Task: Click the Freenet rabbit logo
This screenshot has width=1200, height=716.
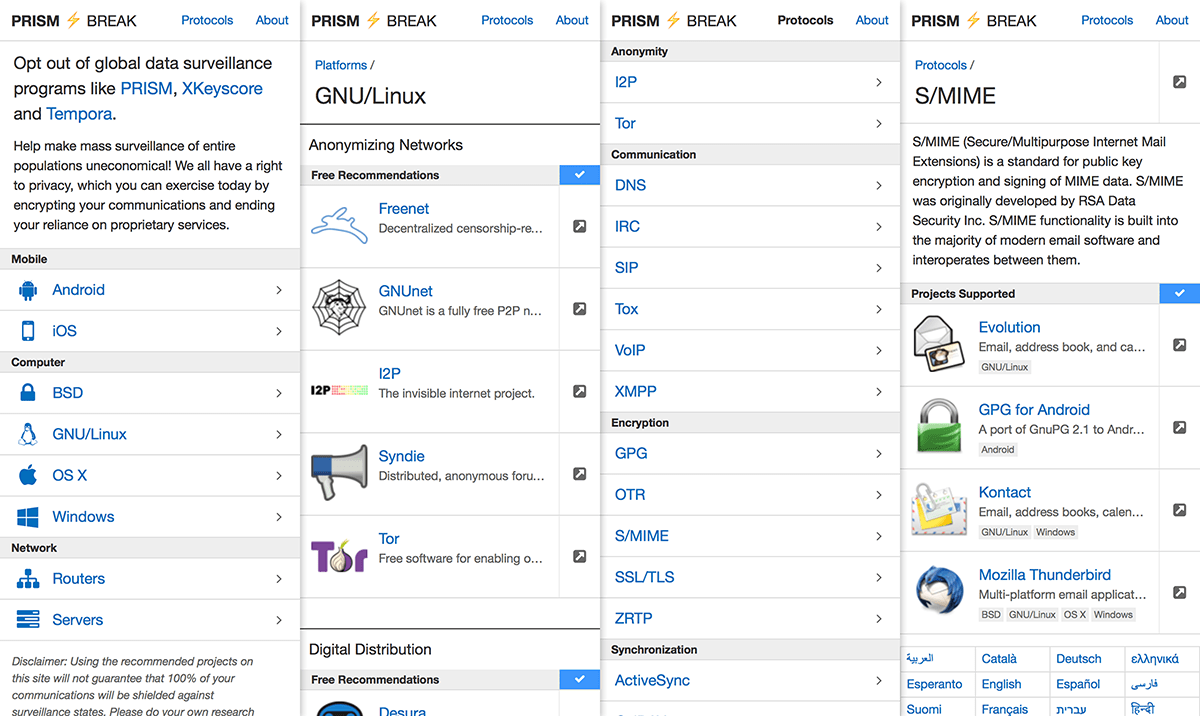Action: click(339, 226)
